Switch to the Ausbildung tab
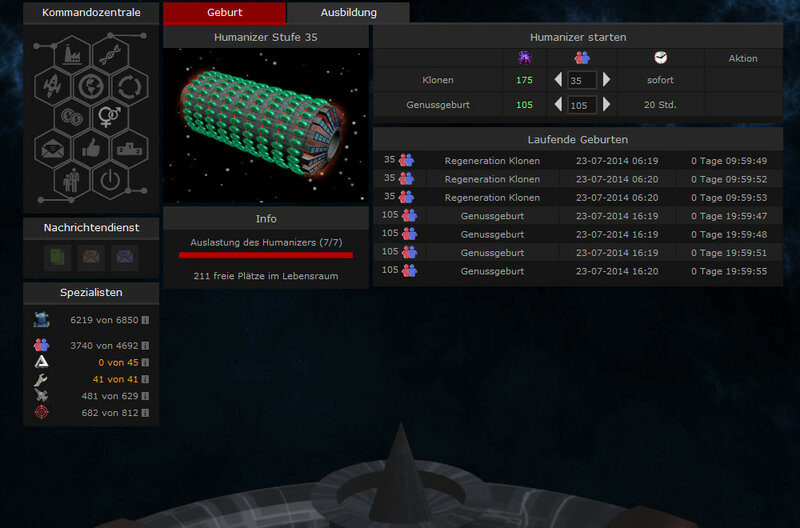The width and height of the screenshot is (800, 528). click(x=348, y=13)
